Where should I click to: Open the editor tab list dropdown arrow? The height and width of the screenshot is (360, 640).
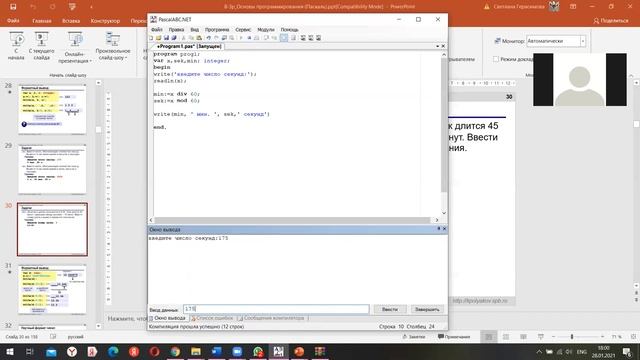pyautogui.click(x=438, y=46)
